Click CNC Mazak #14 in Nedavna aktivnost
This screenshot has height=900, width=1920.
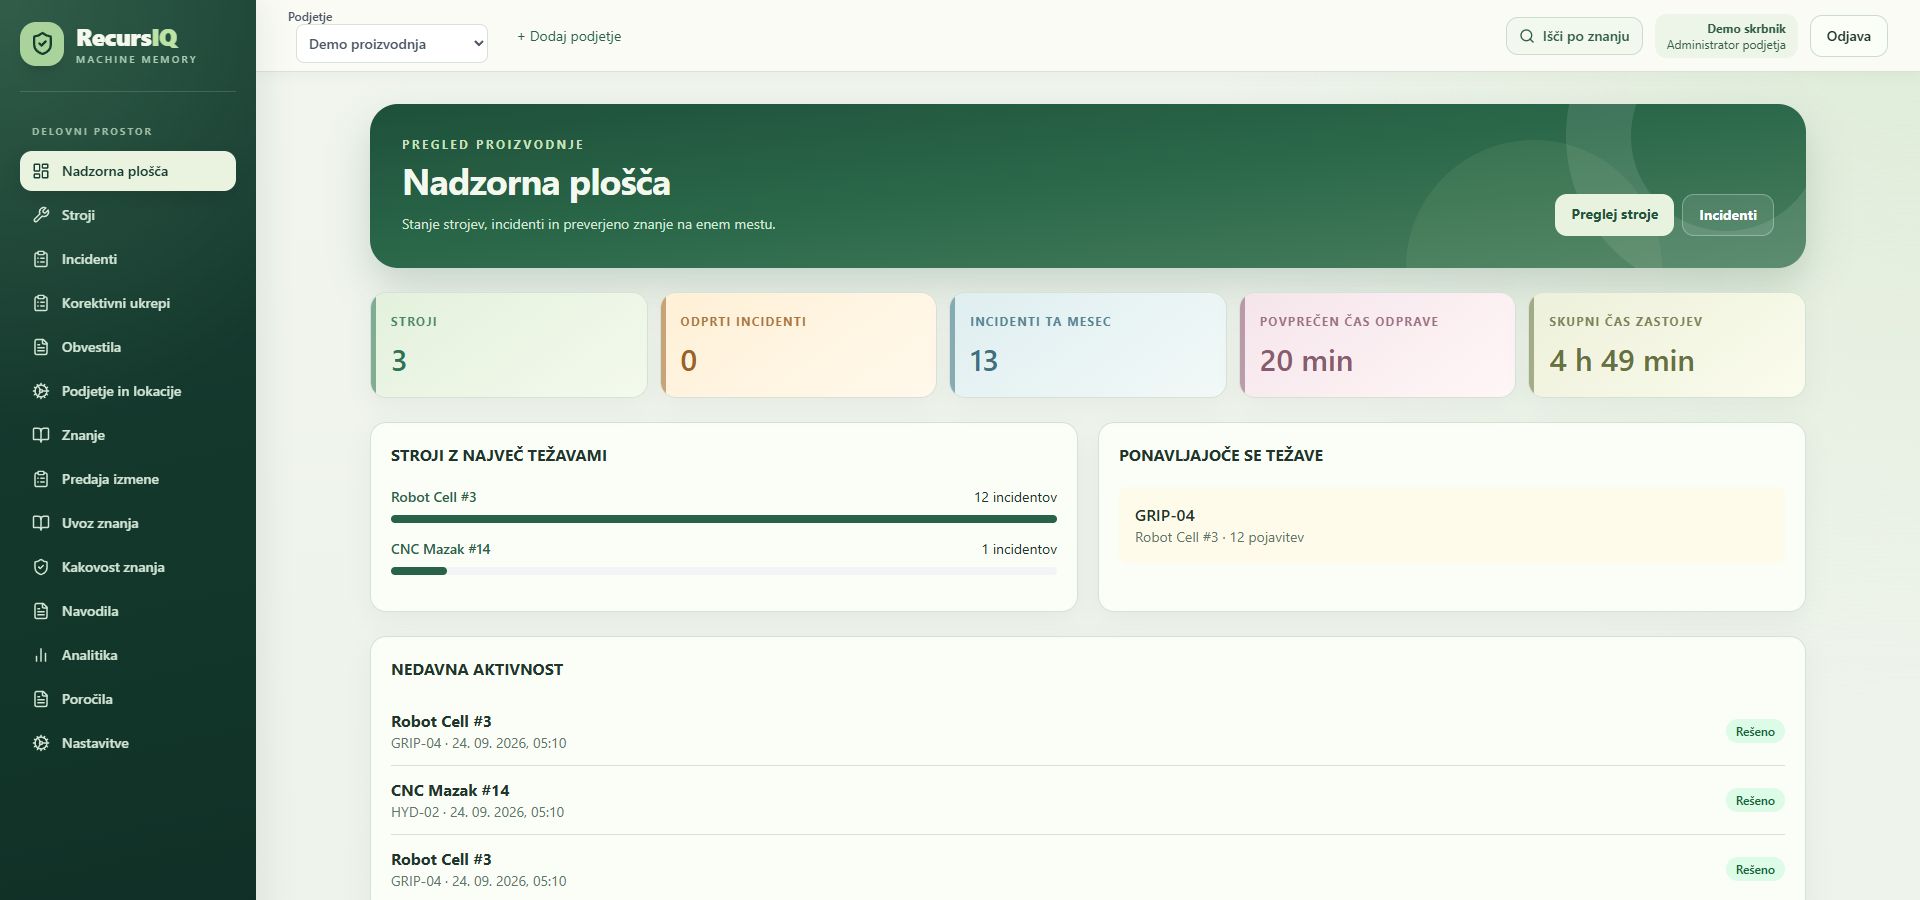point(450,790)
